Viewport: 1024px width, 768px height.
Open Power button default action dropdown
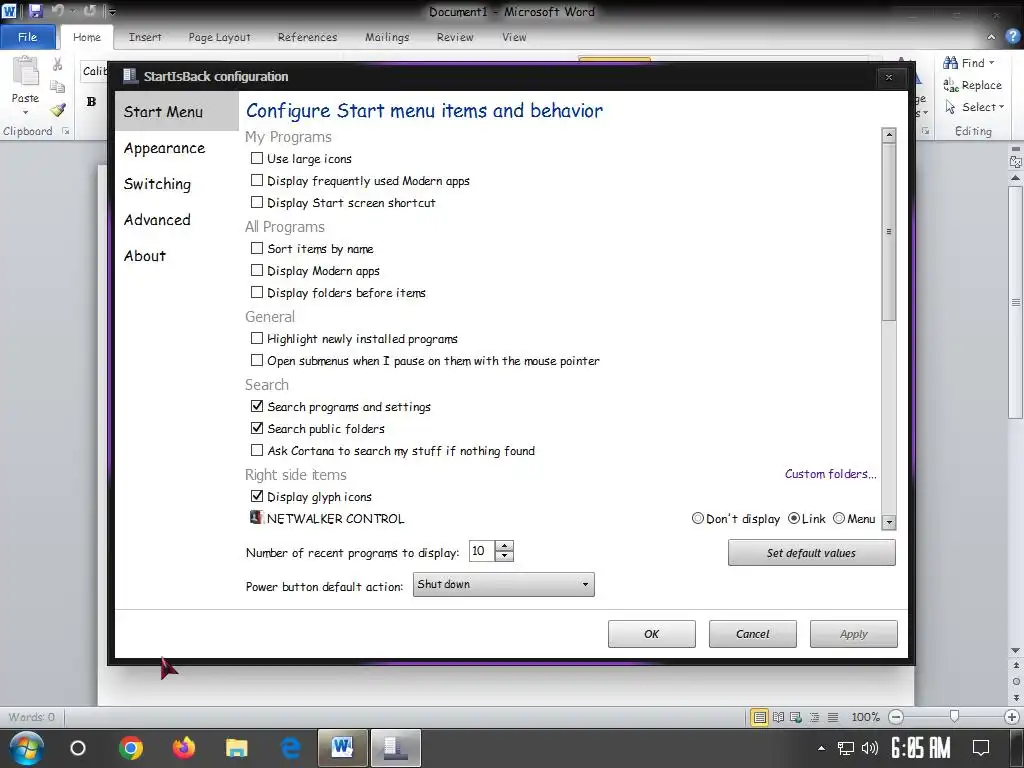coord(504,584)
